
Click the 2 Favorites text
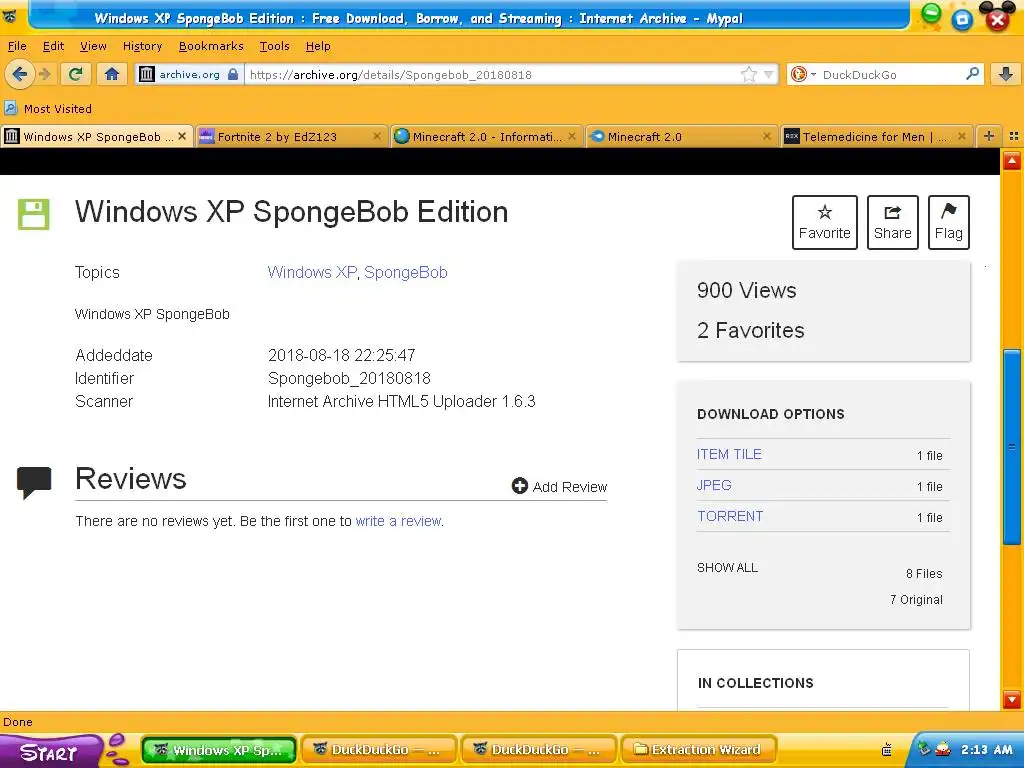click(750, 330)
